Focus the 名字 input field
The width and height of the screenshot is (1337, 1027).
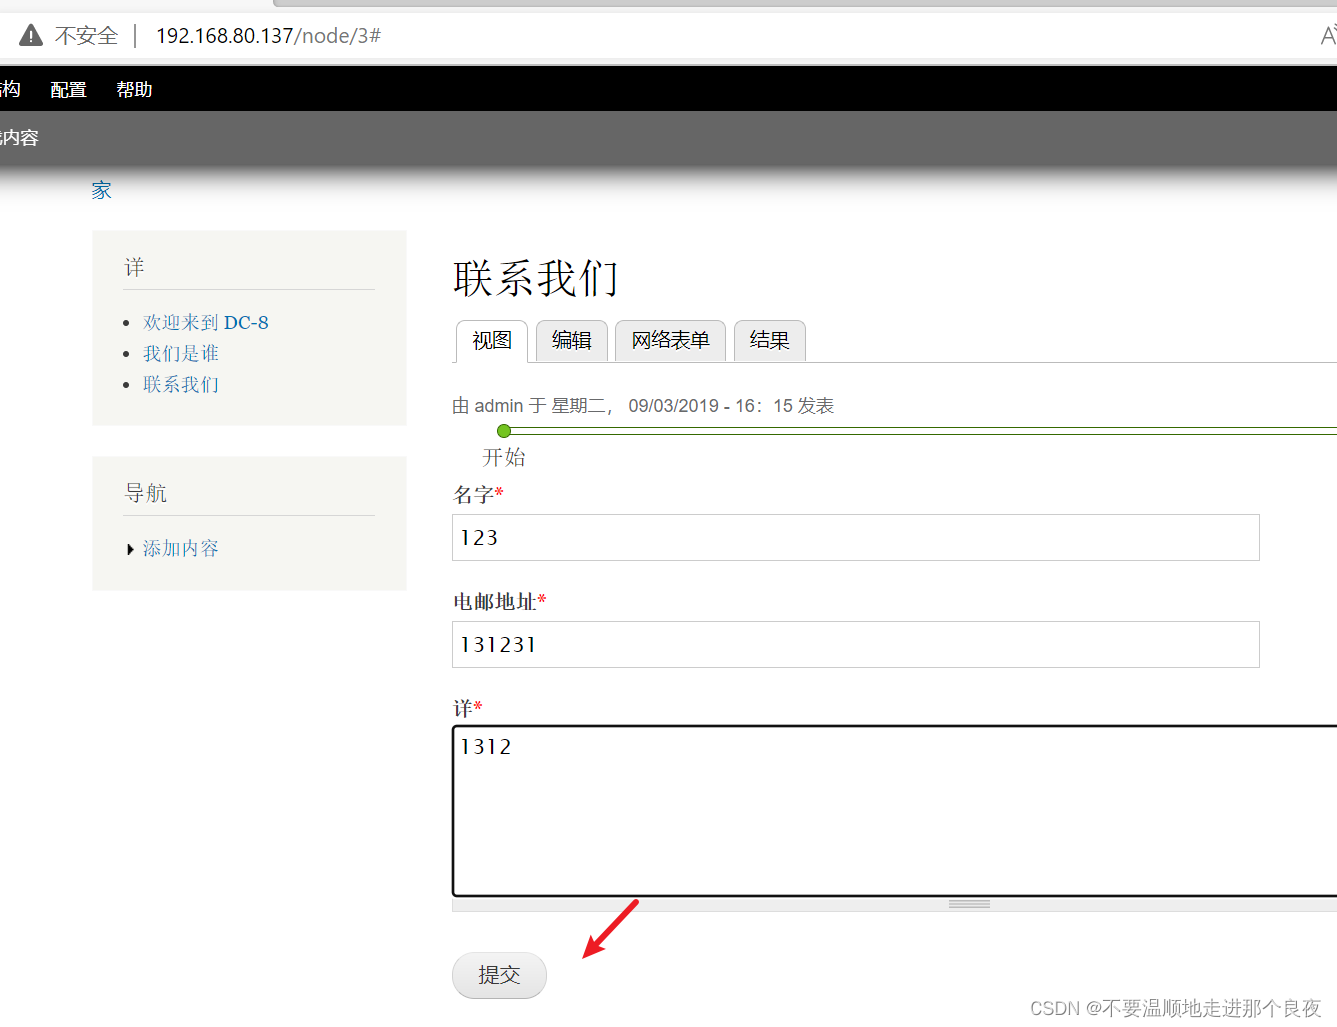click(856, 538)
